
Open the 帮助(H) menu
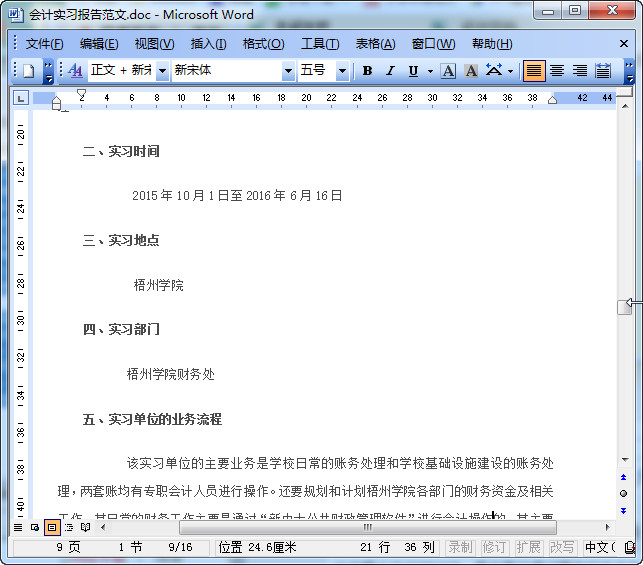tap(492, 44)
